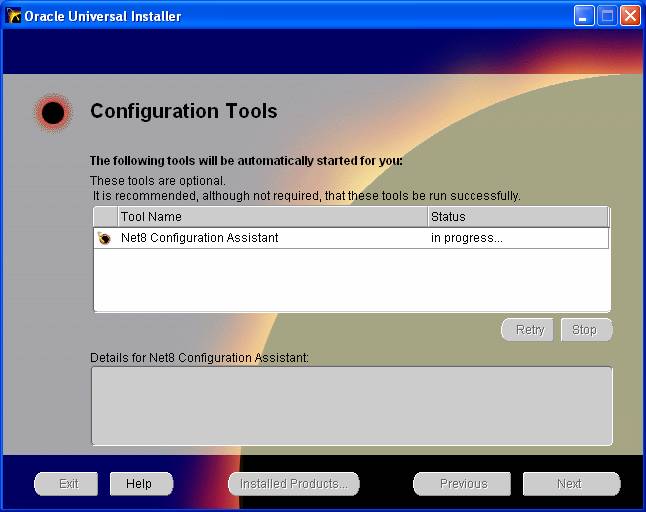The width and height of the screenshot is (646, 512).
Task: Go back with the Previous button
Action: click(x=462, y=484)
